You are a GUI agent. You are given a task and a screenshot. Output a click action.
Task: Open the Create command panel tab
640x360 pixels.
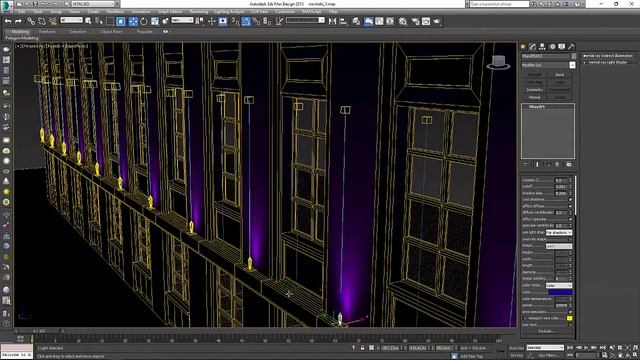point(523,47)
